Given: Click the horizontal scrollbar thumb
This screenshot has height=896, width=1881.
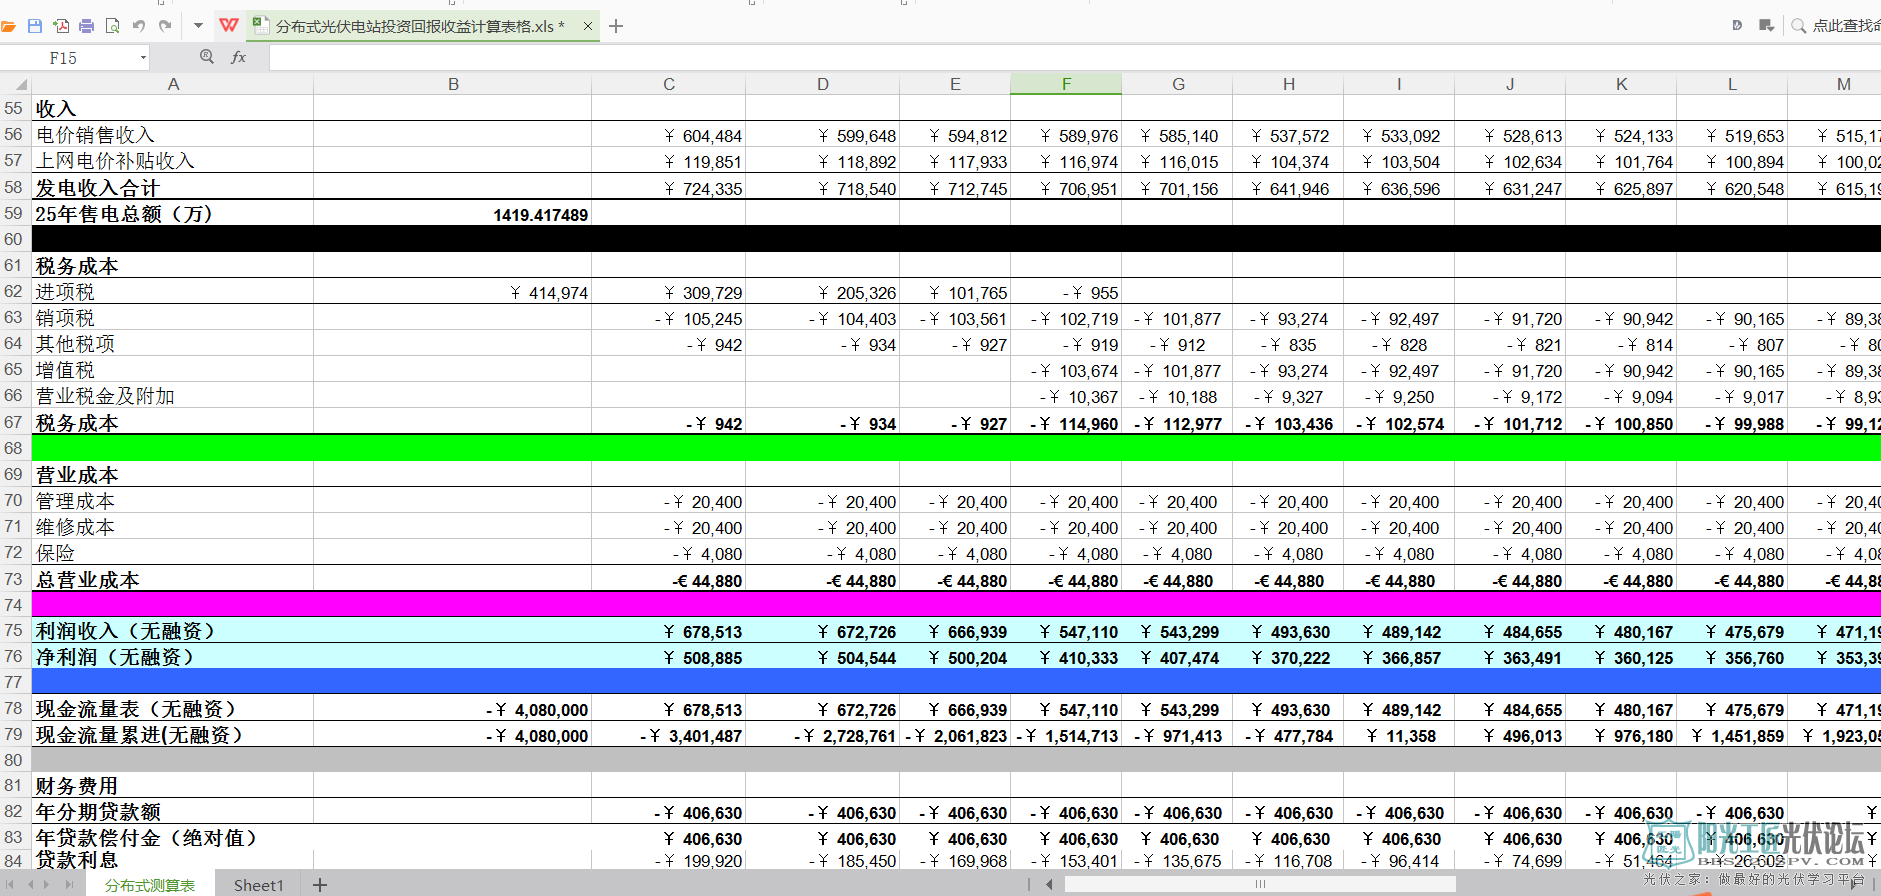Looking at the screenshot, I should tap(1260, 884).
